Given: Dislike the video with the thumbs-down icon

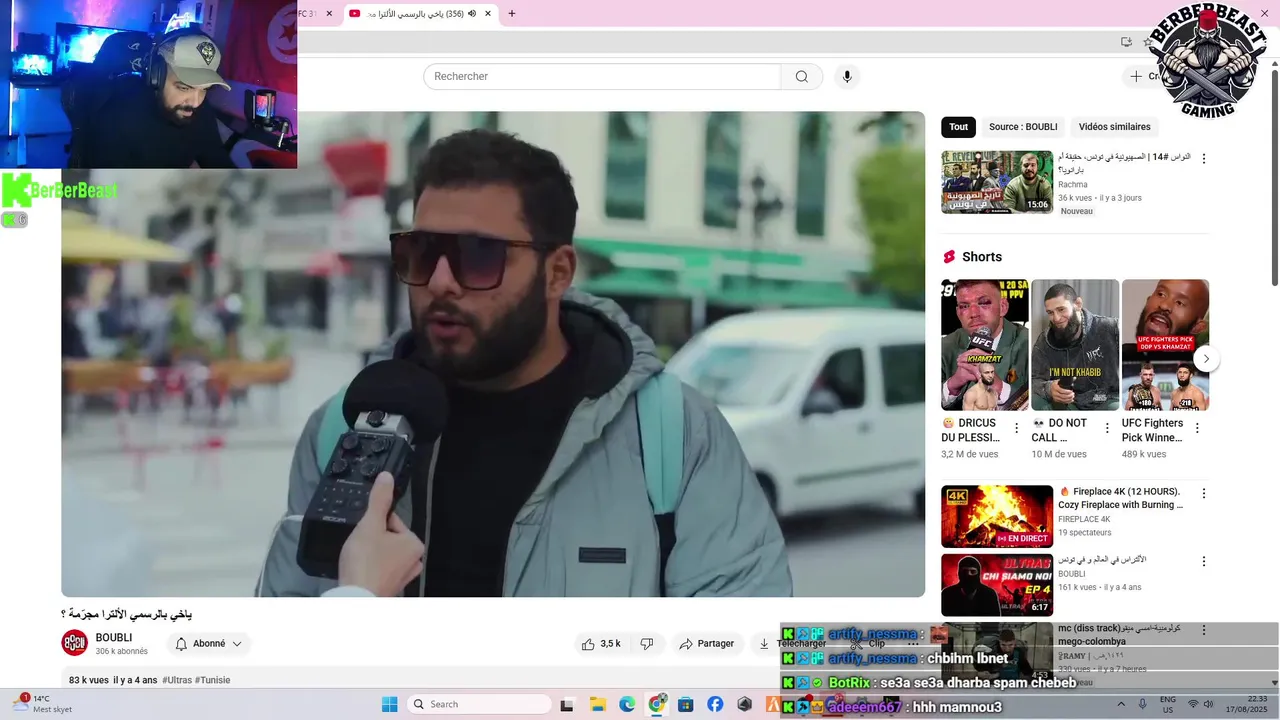Looking at the screenshot, I should 647,644.
